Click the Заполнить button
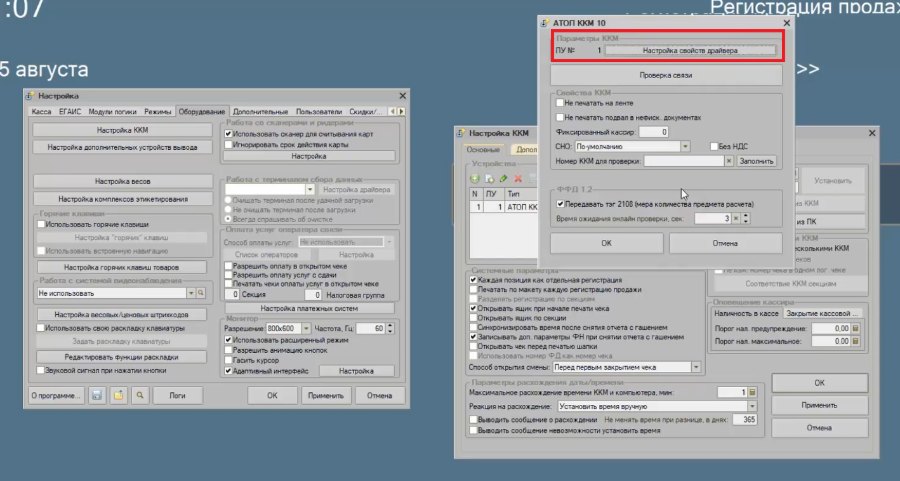 [x=756, y=161]
